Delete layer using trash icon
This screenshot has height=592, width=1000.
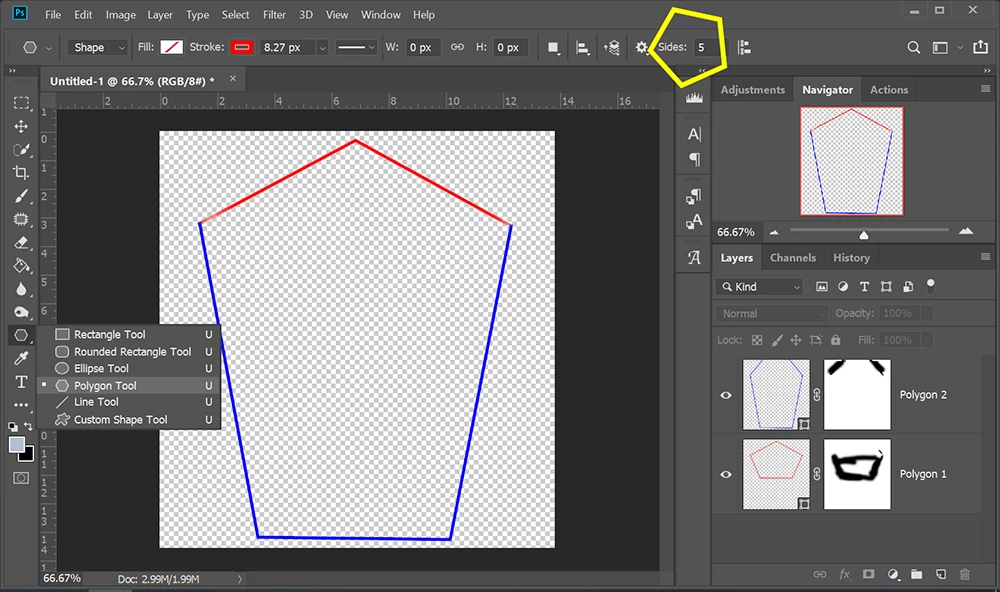(964, 574)
